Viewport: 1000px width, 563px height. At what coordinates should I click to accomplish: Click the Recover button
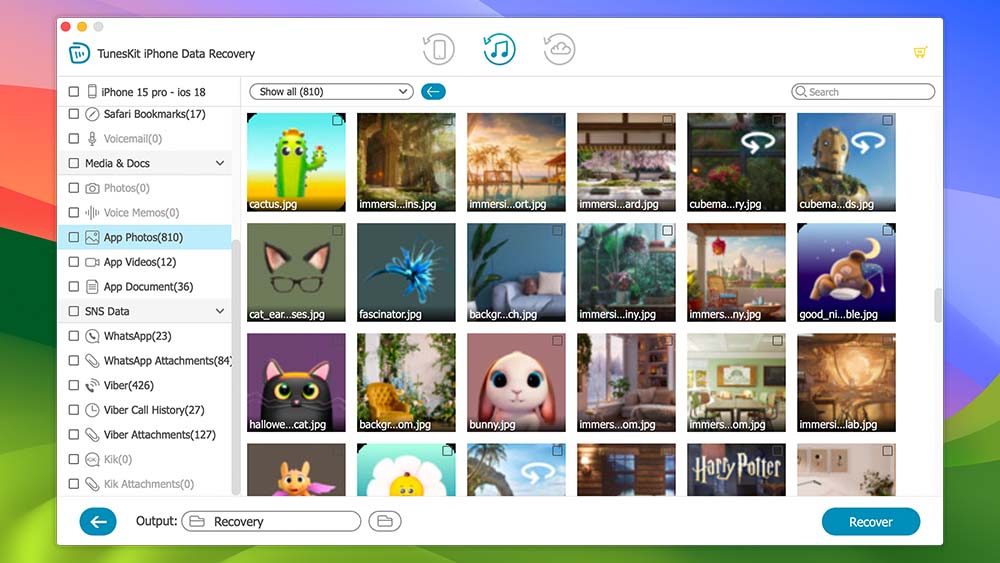[x=871, y=522]
